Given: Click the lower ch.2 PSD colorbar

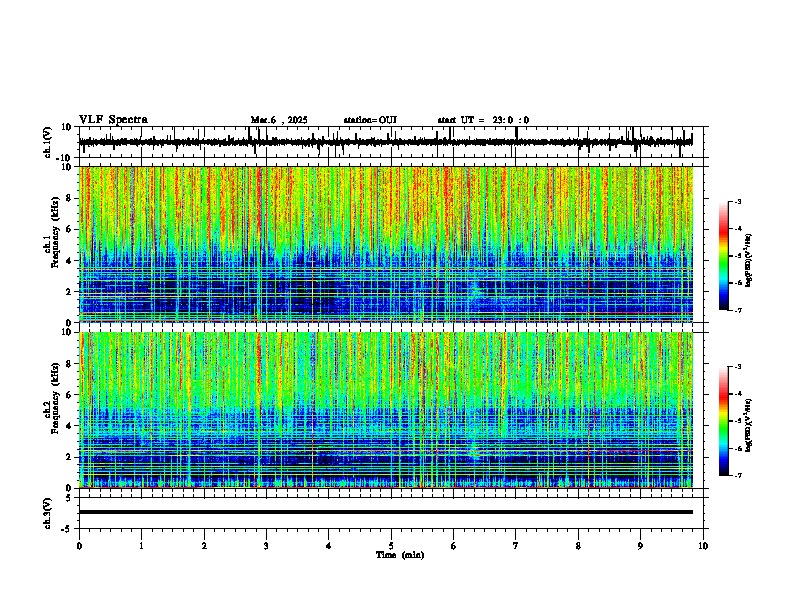Looking at the screenshot, I should (723, 421).
